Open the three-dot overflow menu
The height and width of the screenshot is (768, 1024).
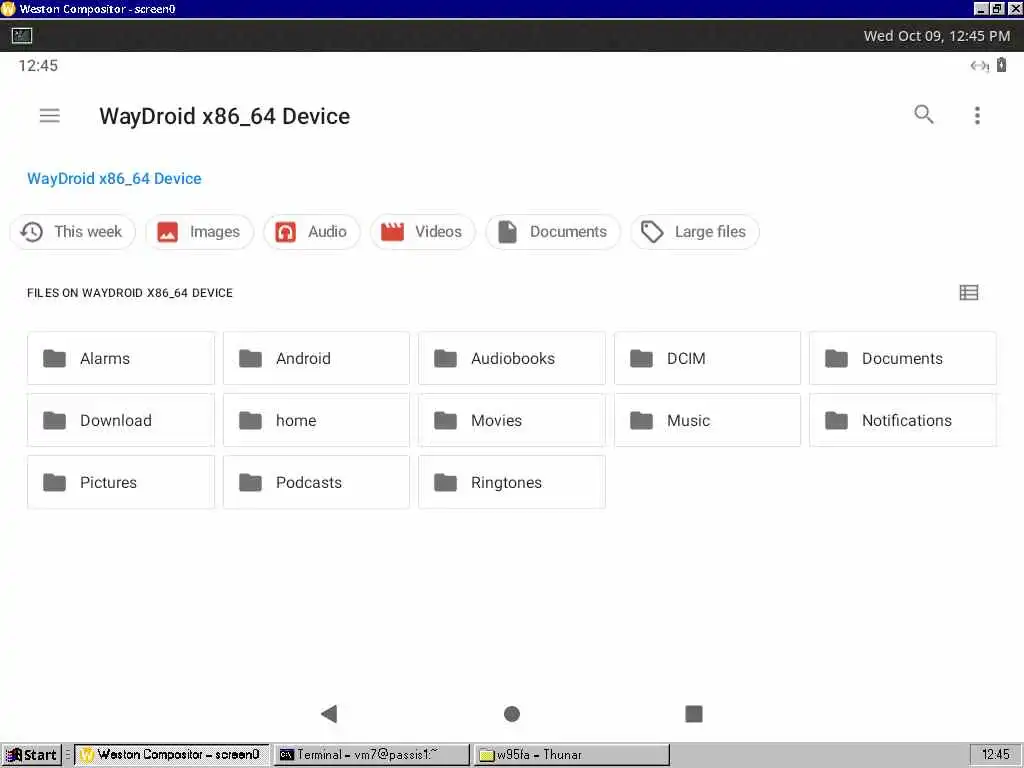(977, 116)
